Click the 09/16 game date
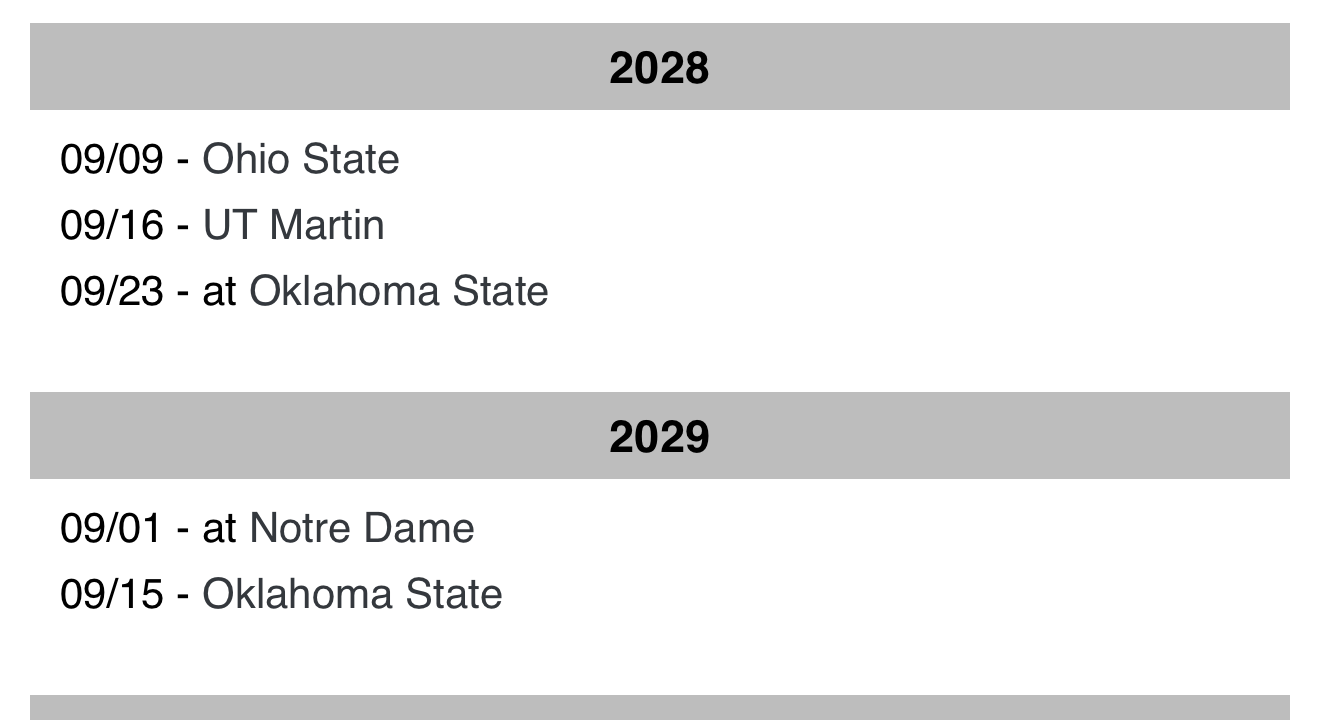 (111, 226)
